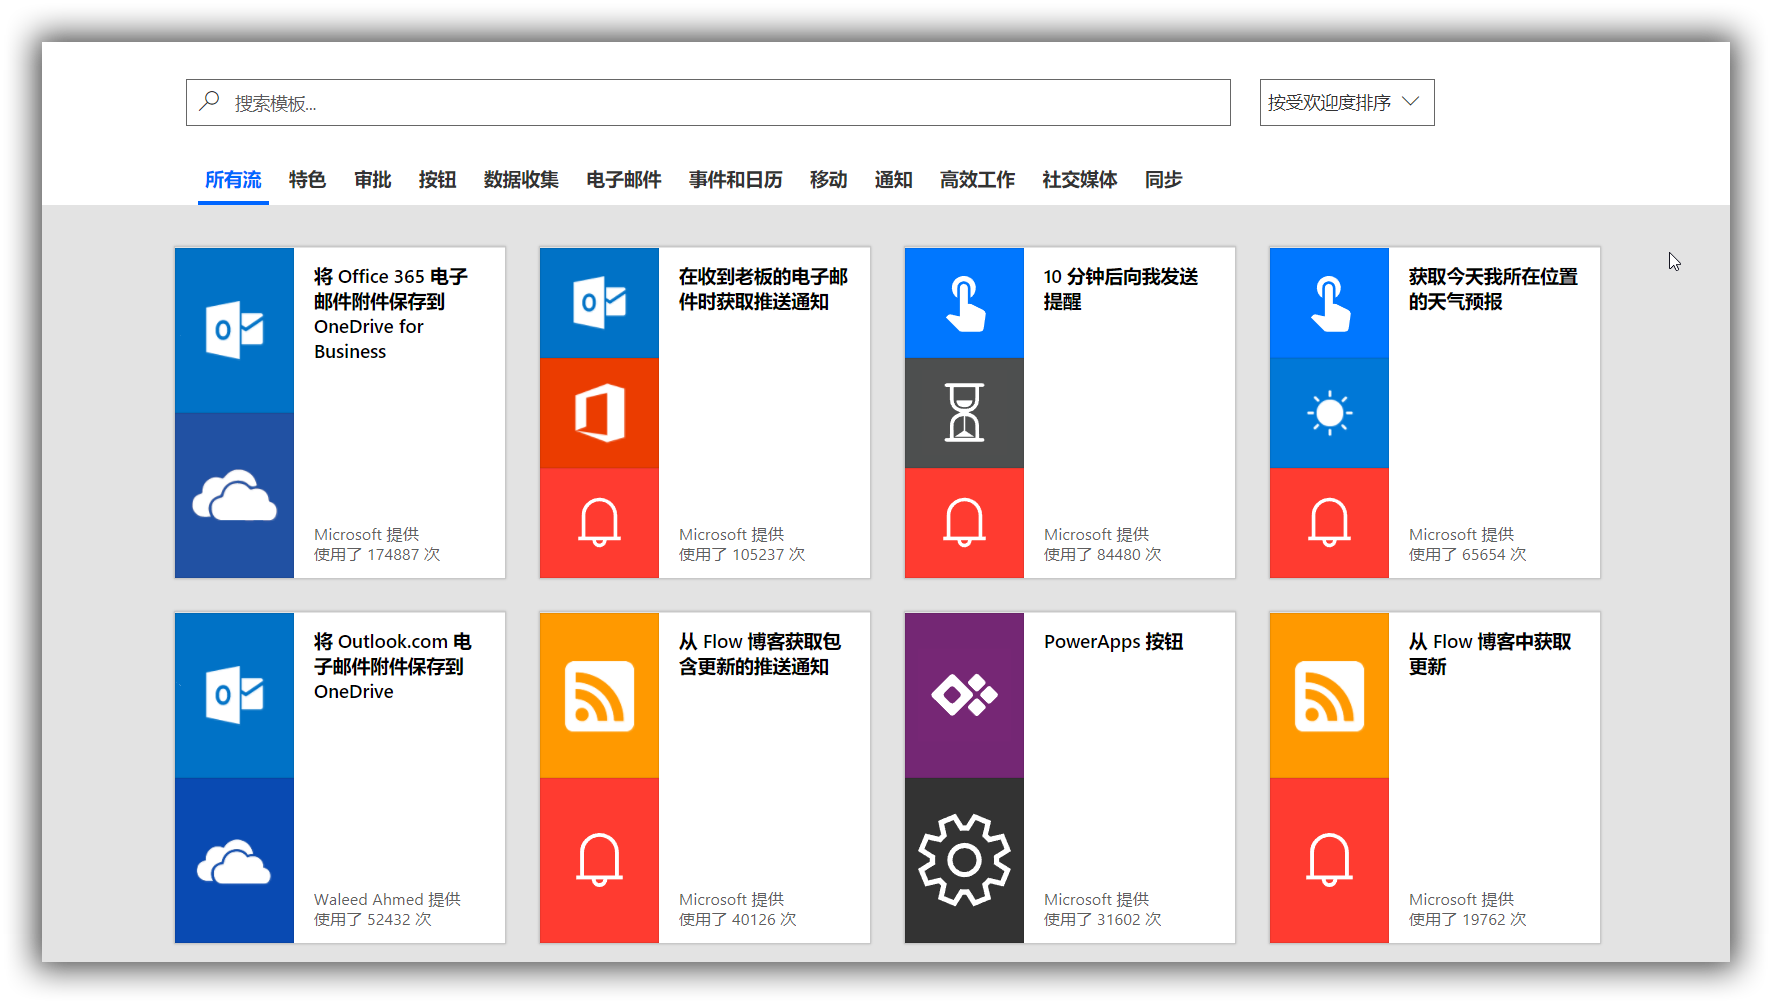Open 10 分钟后向我发送提醒 template title
The width and height of the screenshot is (1772, 1004).
click(x=1121, y=289)
